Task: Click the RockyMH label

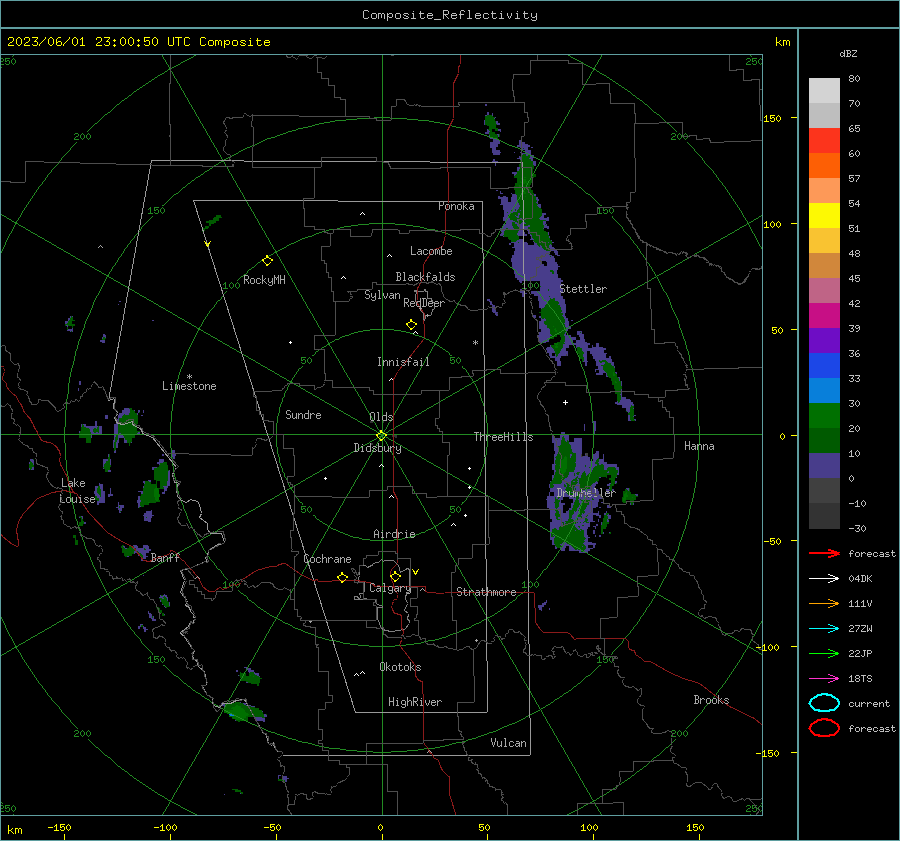Action: 264,280
